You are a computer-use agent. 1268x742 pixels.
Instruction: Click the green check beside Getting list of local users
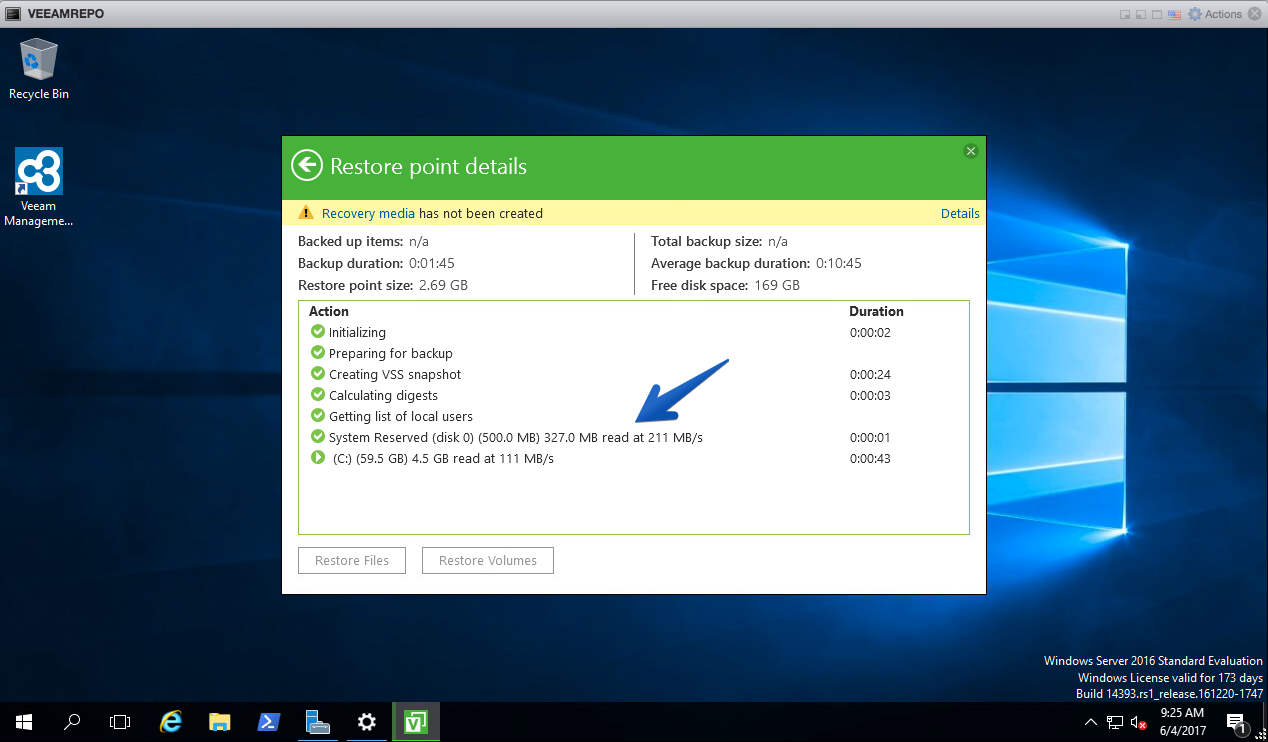pyautogui.click(x=318, y=415)
